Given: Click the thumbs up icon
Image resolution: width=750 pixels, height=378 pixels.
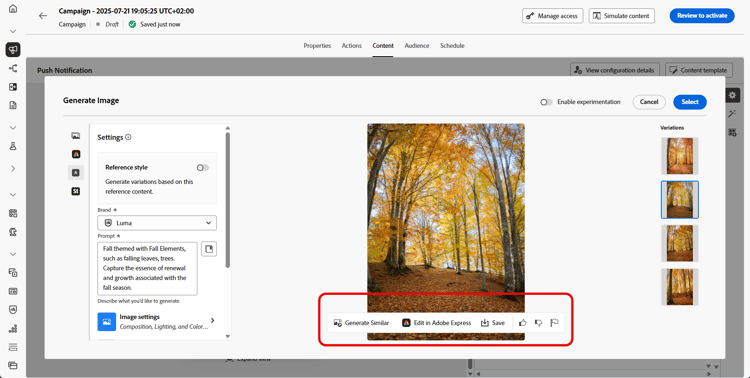Looking at the screenshot, I should 523,323.
